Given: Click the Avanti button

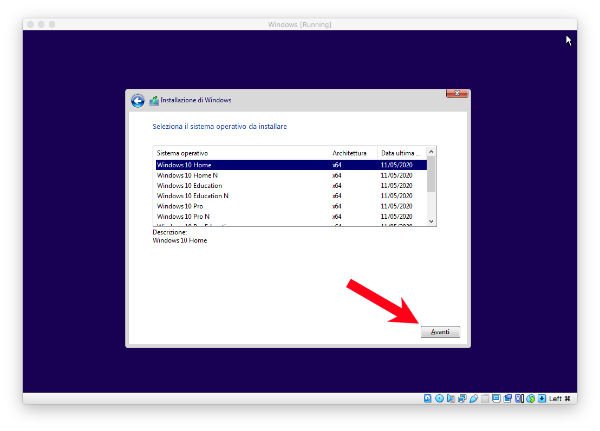Looking at the screenshot, I should [x=440, y=332].
